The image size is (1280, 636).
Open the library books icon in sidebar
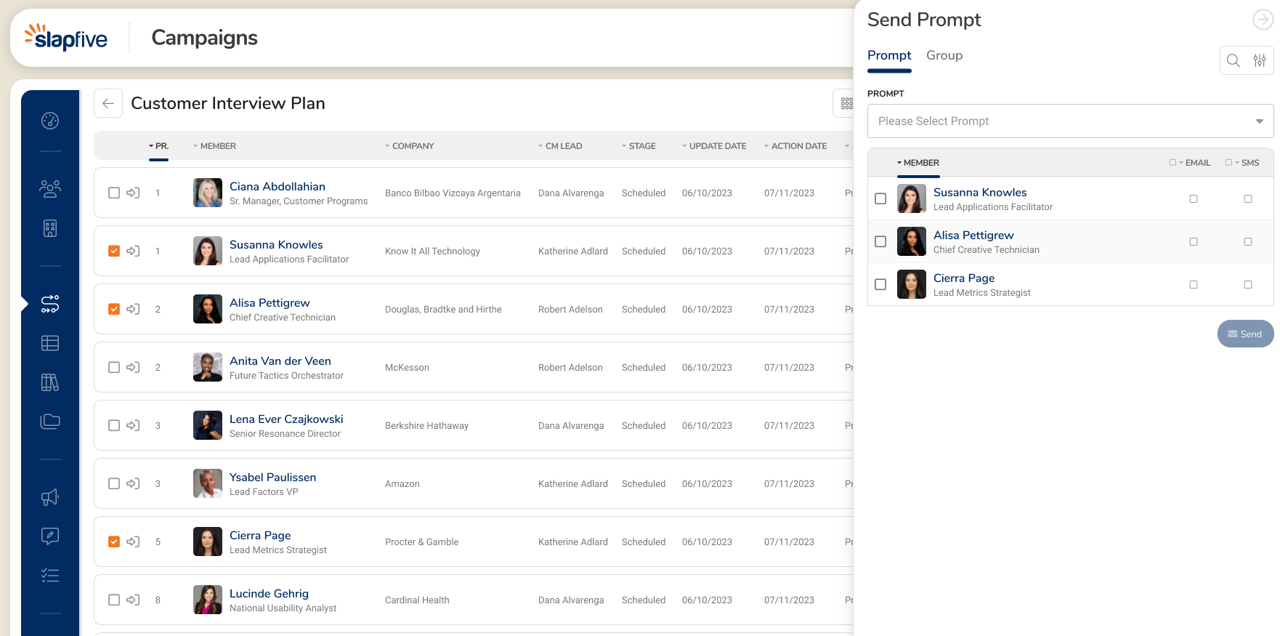(50, 382)
